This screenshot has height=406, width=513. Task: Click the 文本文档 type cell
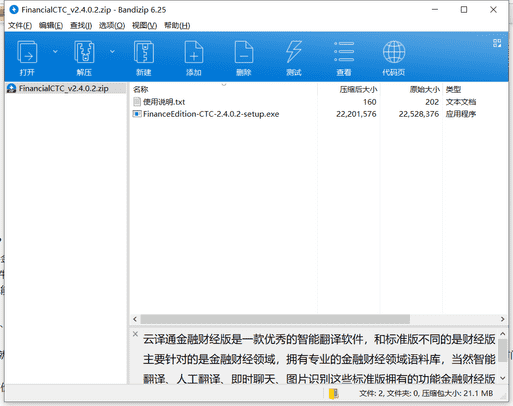pyautogui.click(x=461, y=102)
